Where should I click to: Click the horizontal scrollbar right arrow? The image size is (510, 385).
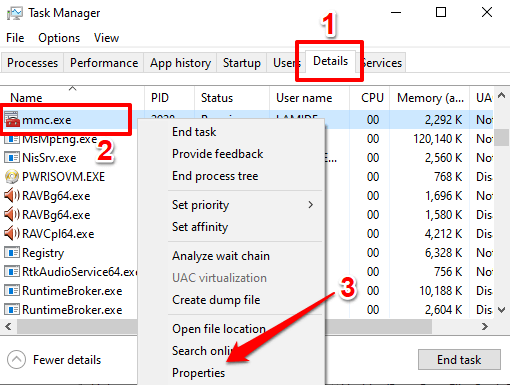[x=485, y=327]
